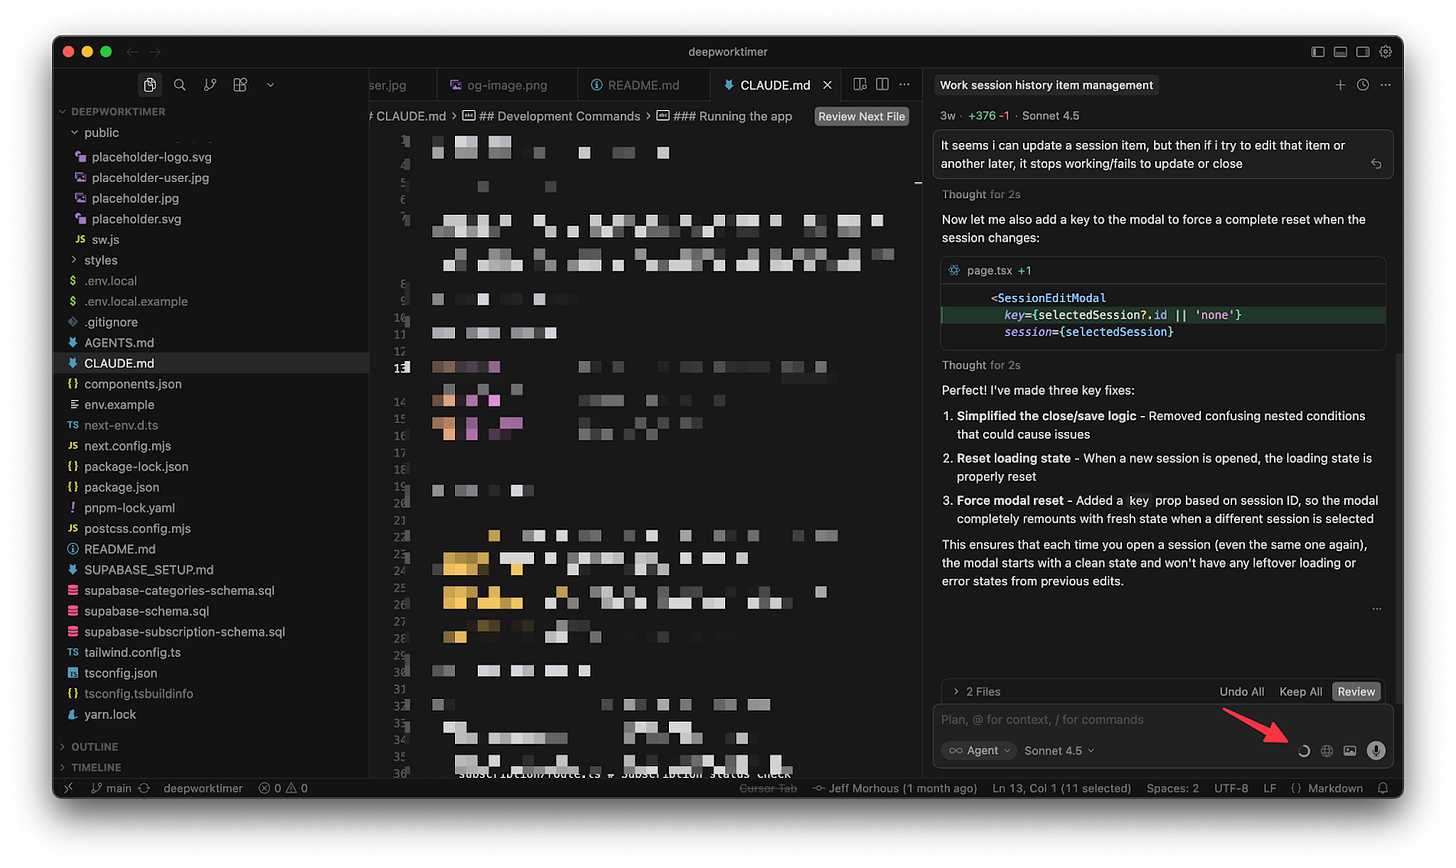The width and height of the screenshot is (1456, 868).
Task: Click the Manage settings gear in title bar
Action: coord(1386,52)
